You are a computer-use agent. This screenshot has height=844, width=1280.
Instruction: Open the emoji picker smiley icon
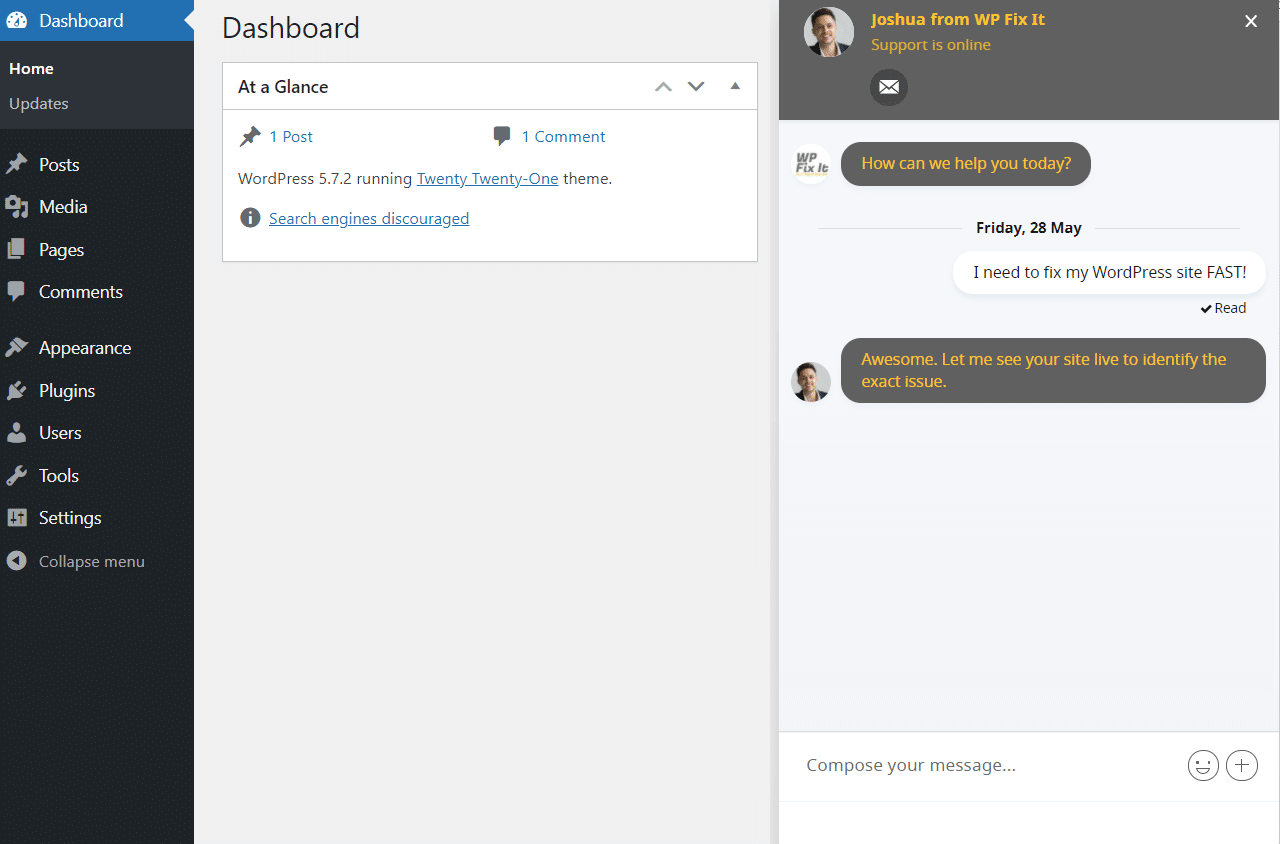point(1203,766)
